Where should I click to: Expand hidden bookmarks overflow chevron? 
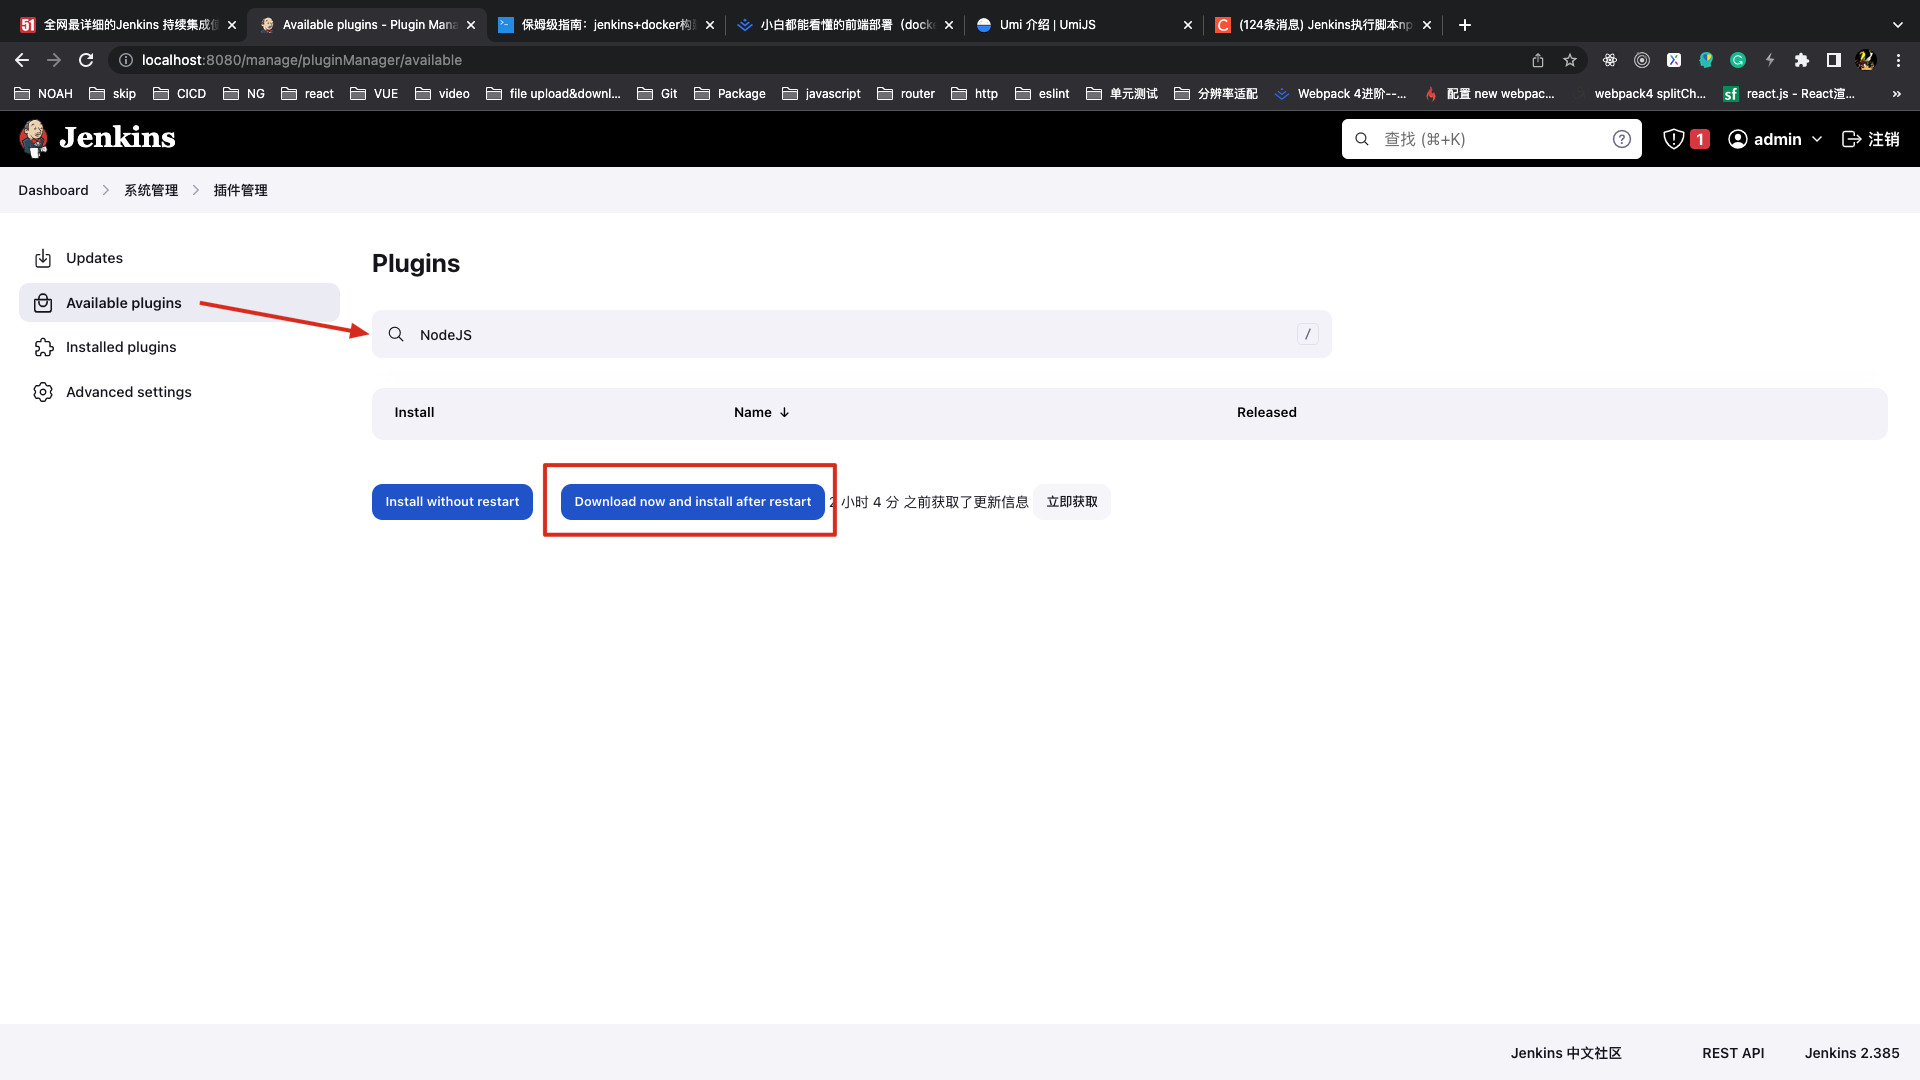point(1896,94)
